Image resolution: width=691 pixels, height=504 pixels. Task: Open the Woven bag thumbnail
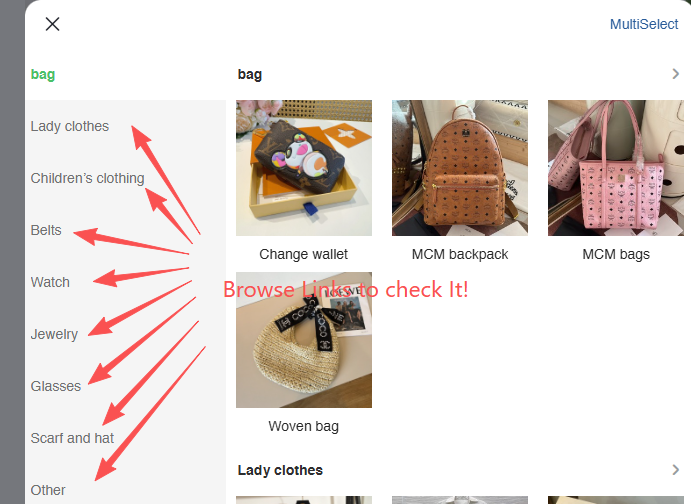pos(304,340)
